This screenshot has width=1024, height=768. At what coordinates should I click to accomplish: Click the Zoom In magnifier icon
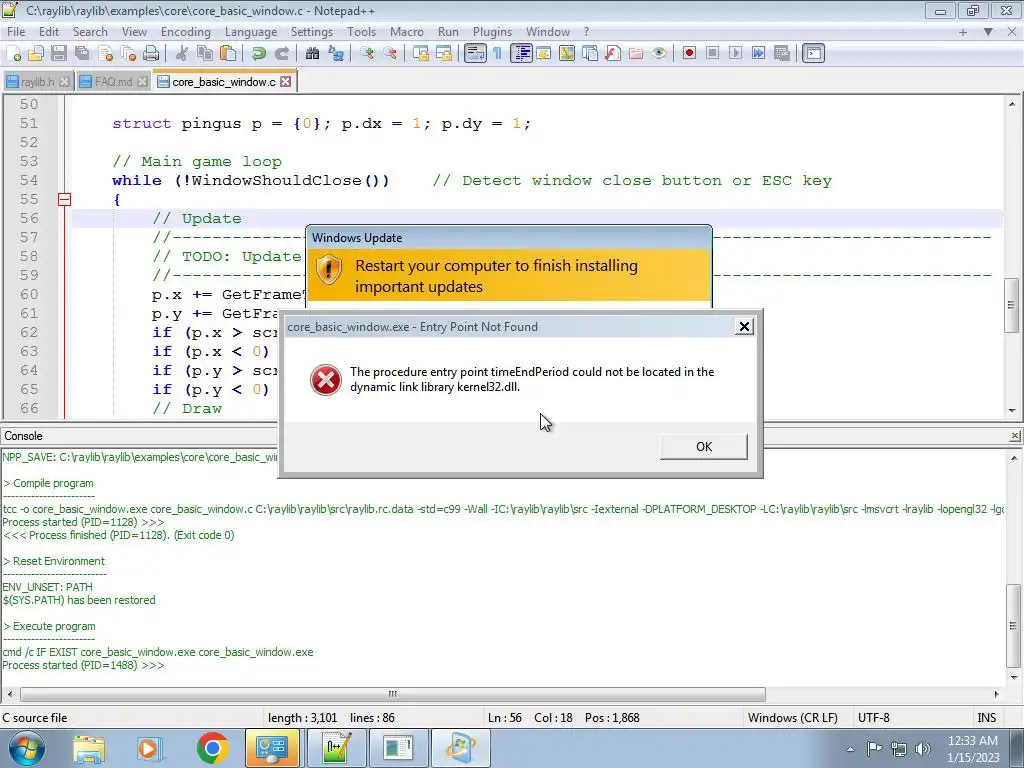point(366,54)
